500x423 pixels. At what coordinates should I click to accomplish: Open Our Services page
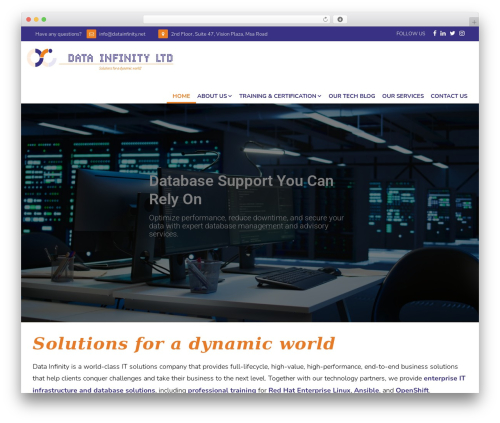coord(403,96)
